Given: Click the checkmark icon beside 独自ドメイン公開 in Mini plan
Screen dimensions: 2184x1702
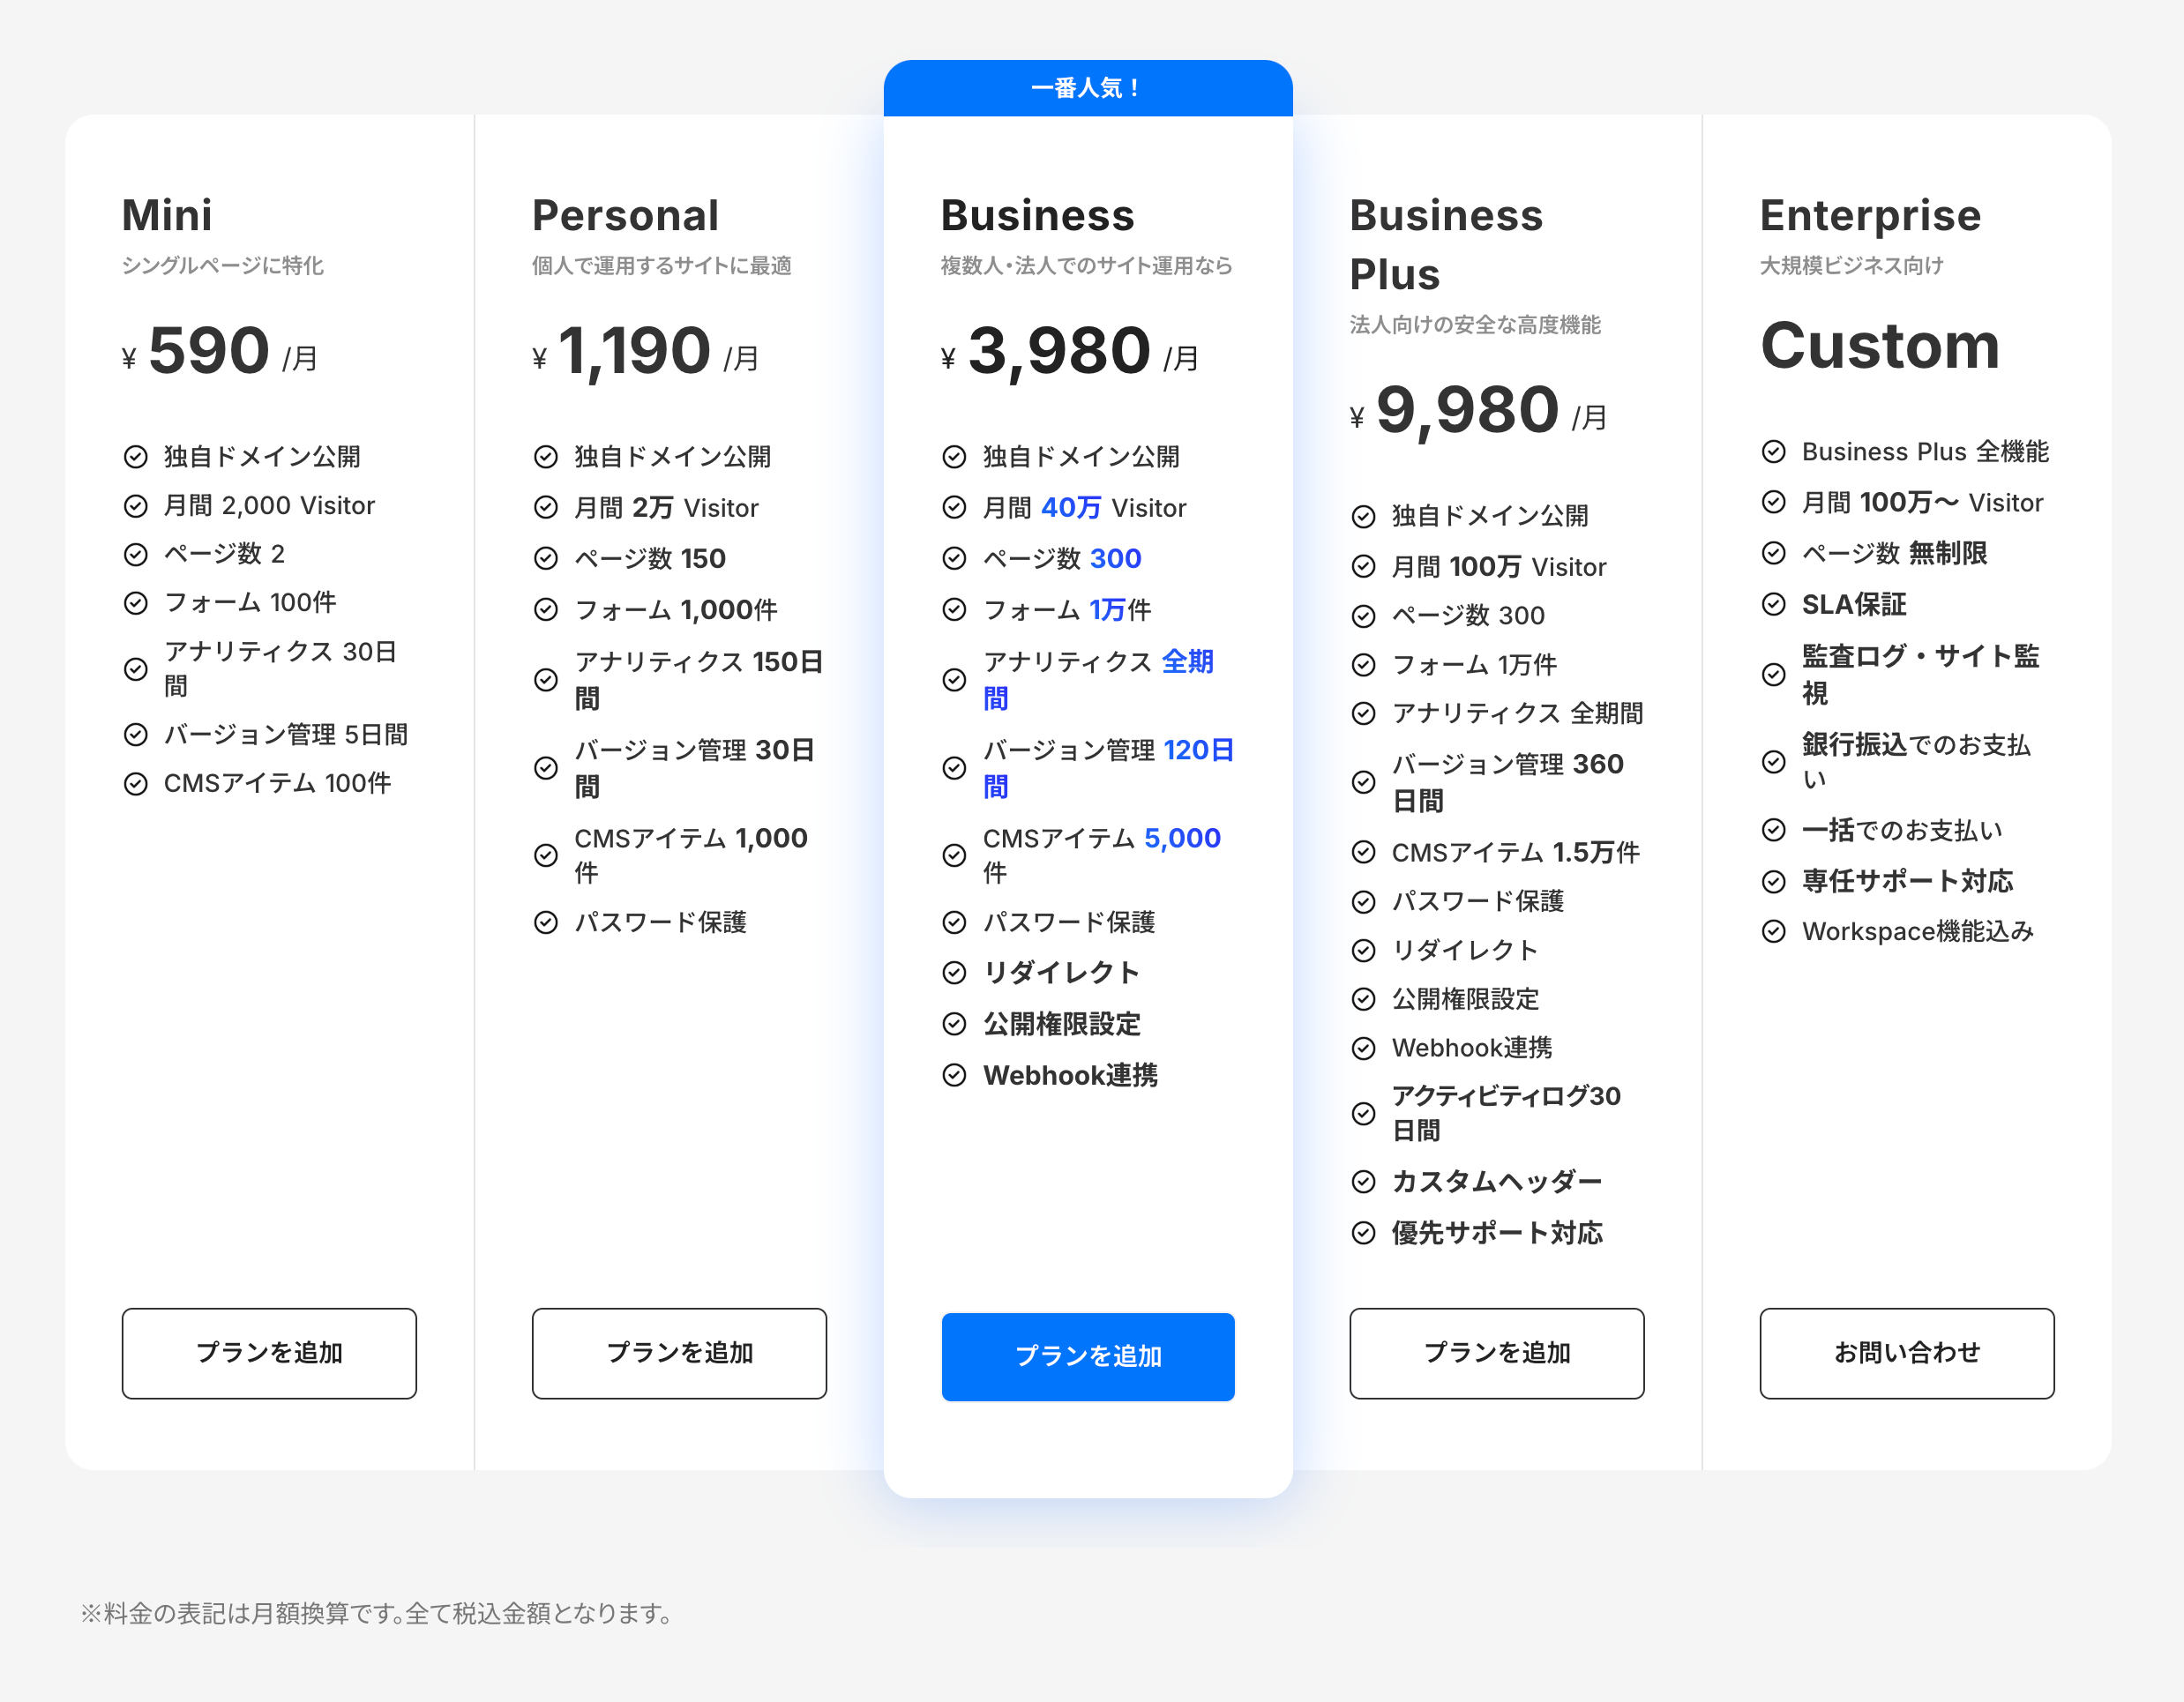Looking at the screenshot, I should pyautogui.click(x=138, y=457).
